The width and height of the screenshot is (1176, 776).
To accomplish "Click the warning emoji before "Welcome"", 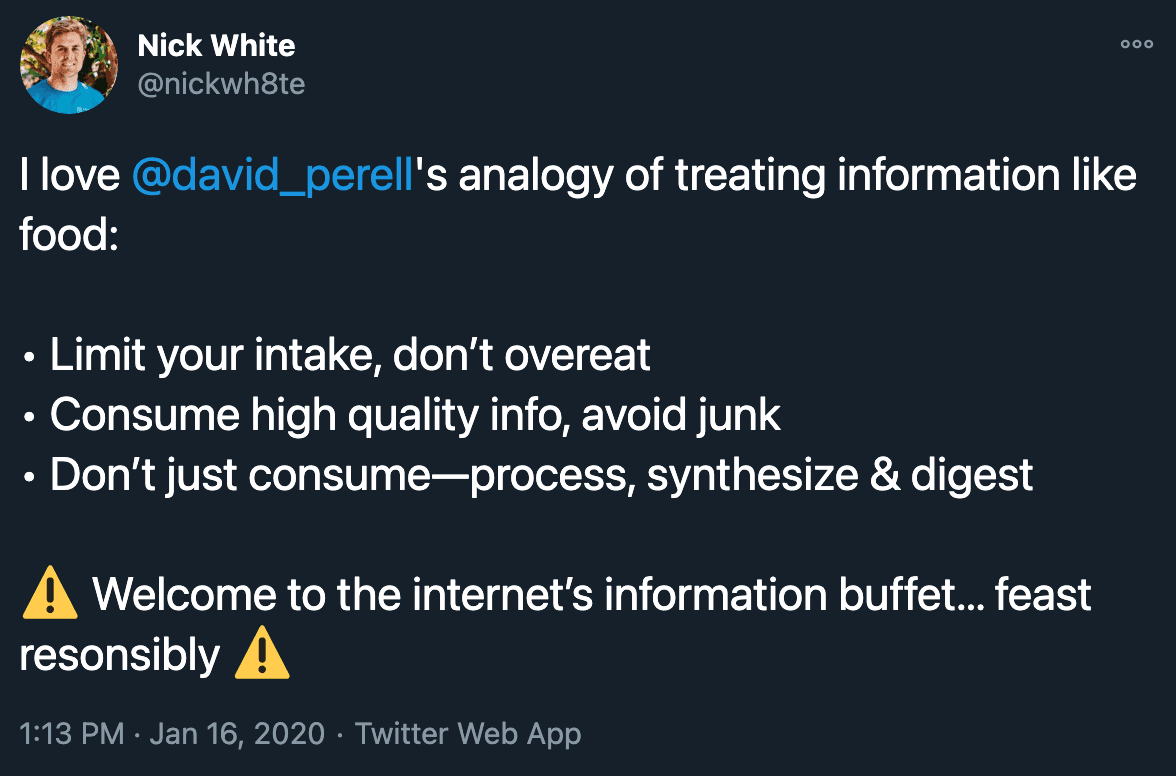I will 50,593.
